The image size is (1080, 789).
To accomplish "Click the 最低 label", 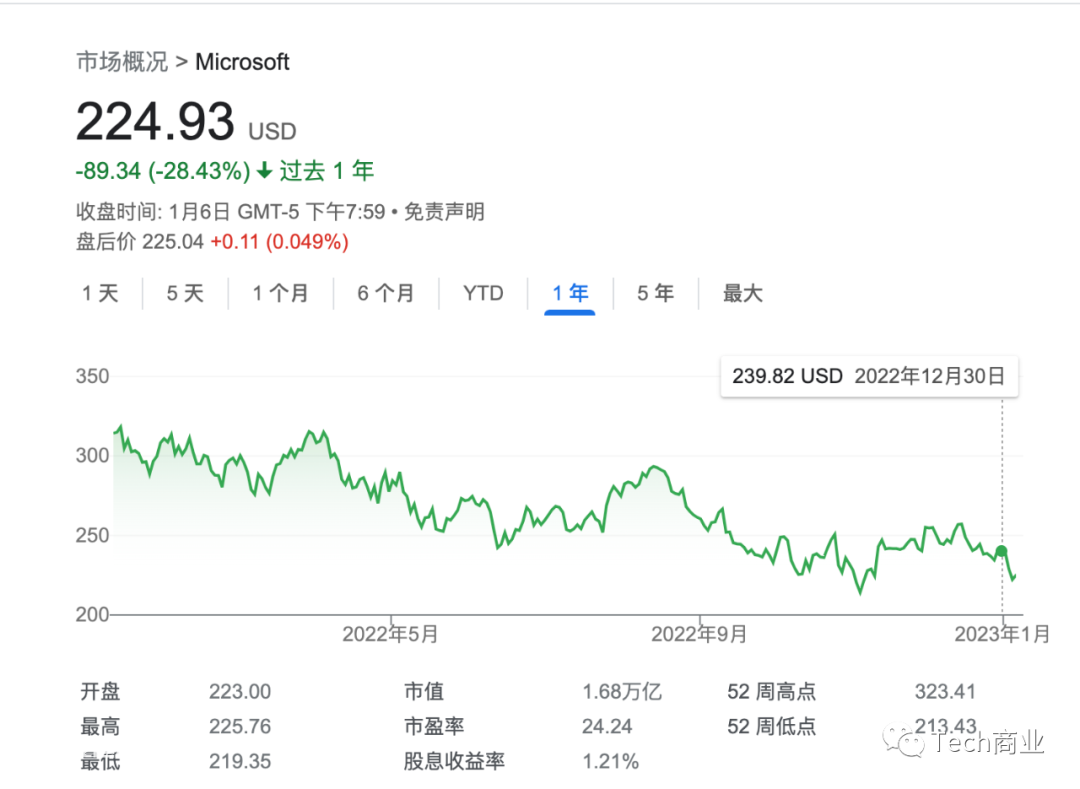I will 100,761.
